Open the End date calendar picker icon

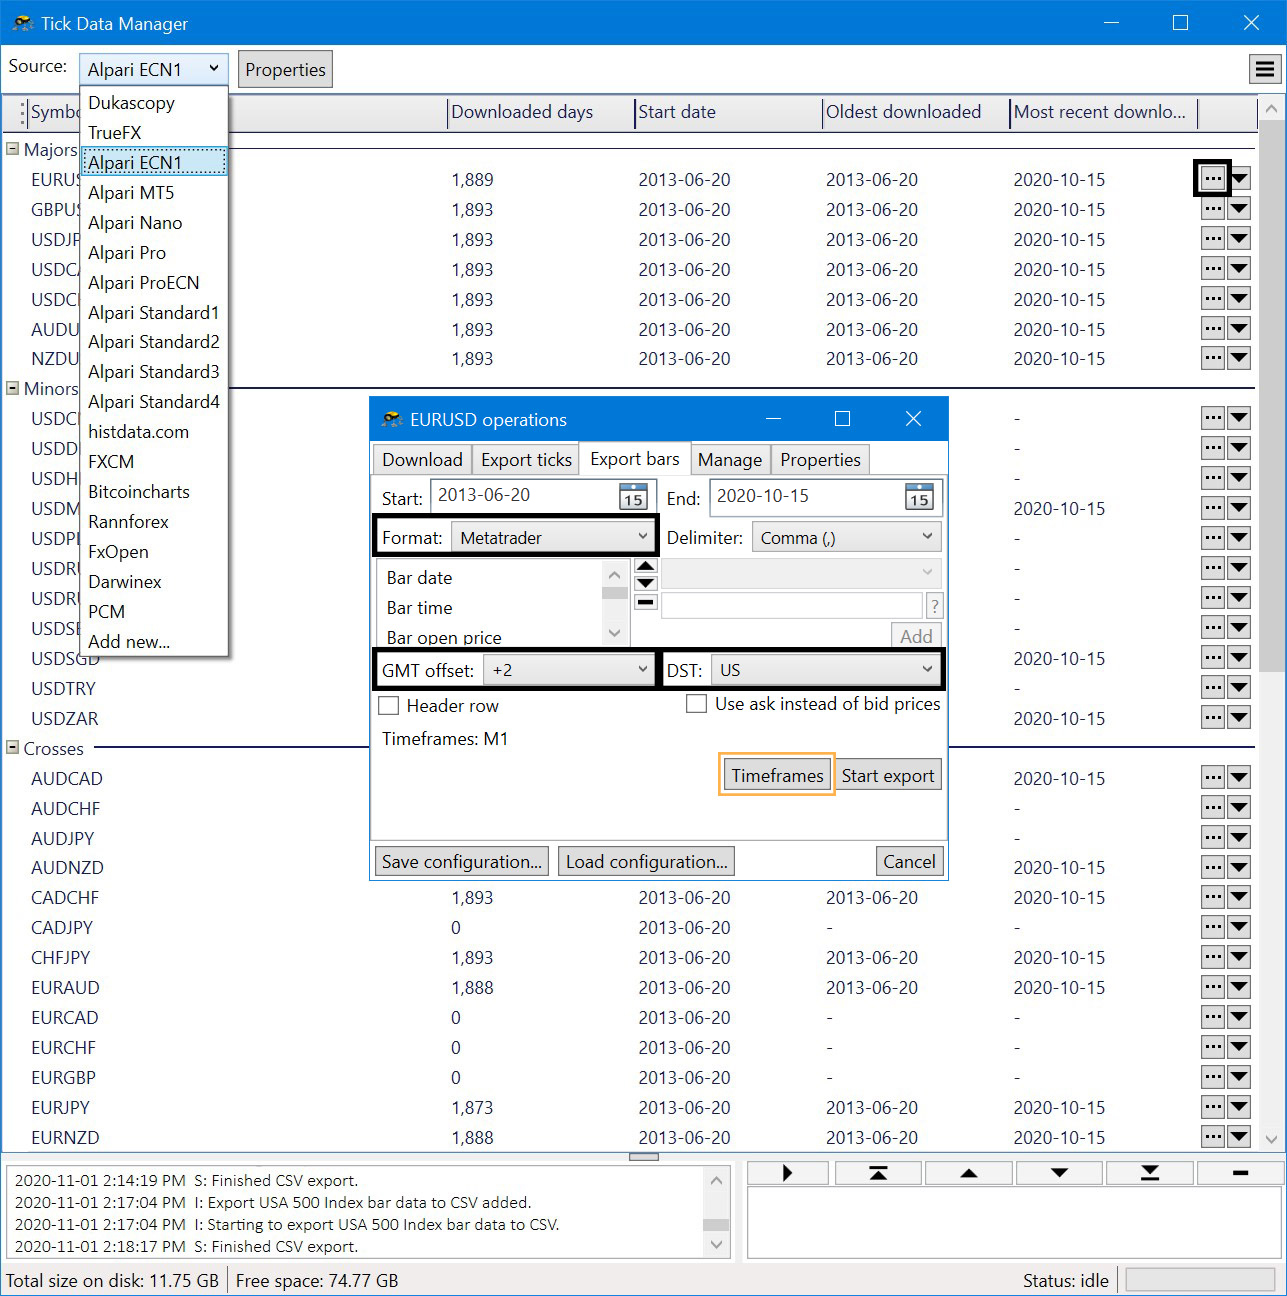(919, 496)
